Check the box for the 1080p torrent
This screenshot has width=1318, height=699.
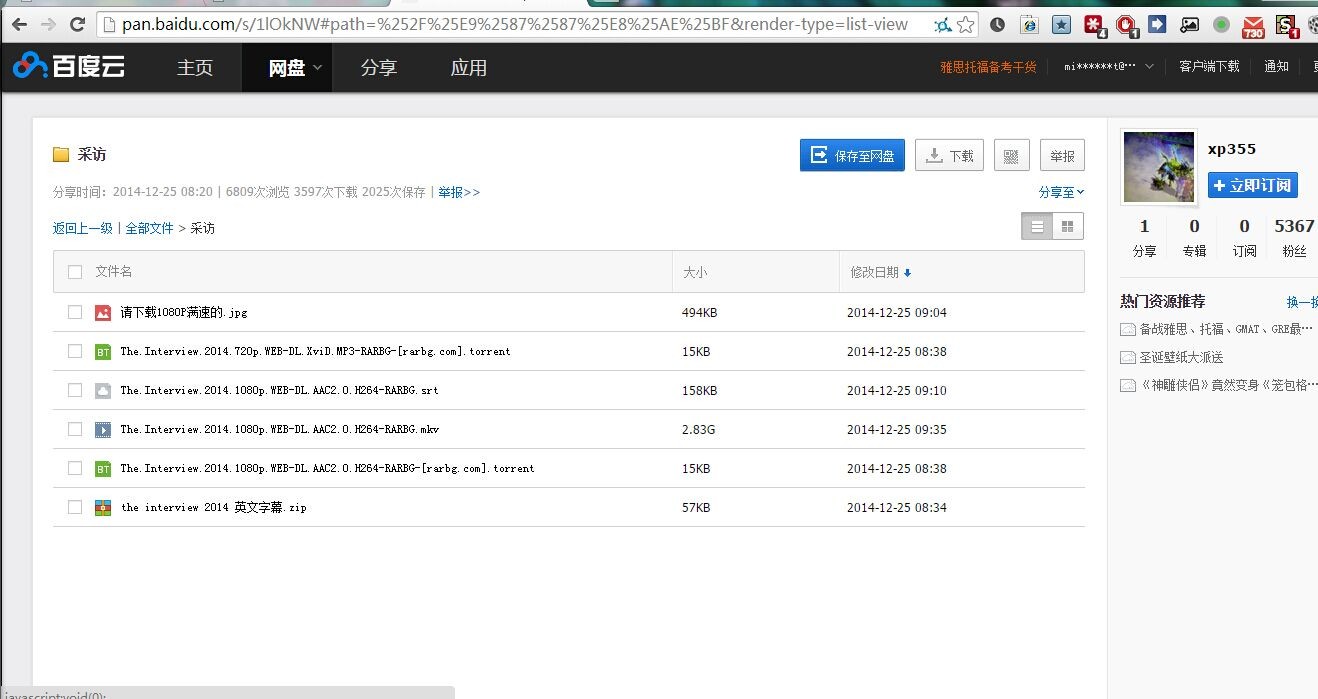coord(74,468)
